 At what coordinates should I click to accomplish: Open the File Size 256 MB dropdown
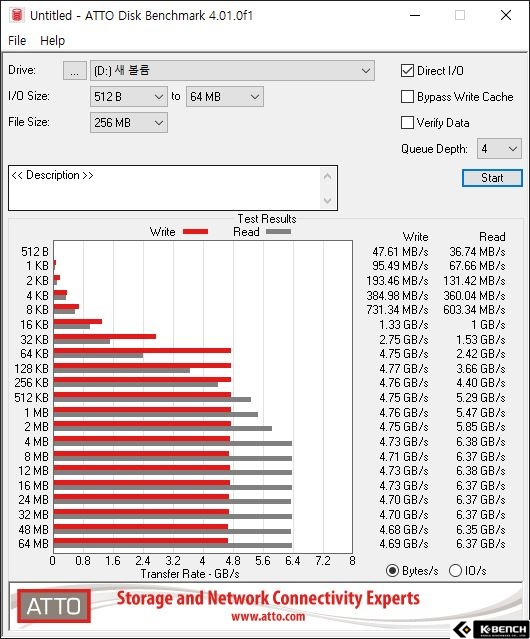coord(129,123)
